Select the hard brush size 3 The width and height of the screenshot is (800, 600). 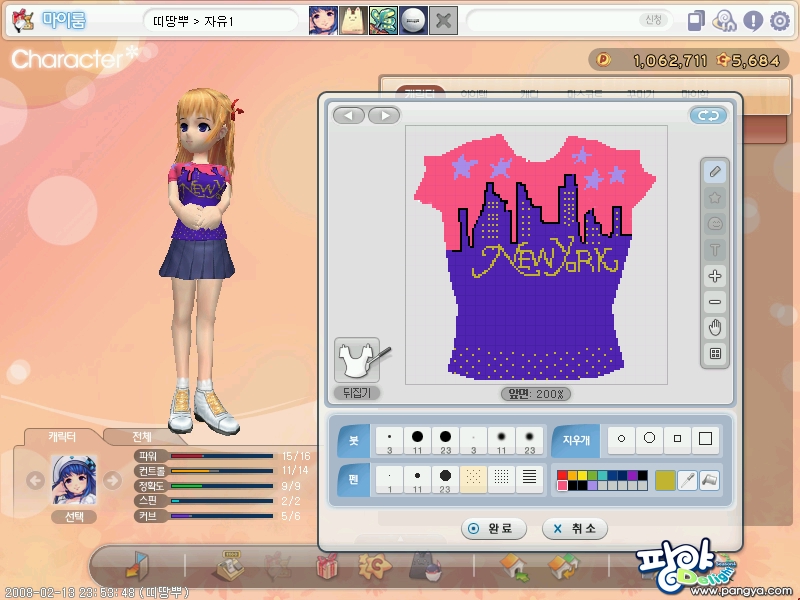(389, 440)
